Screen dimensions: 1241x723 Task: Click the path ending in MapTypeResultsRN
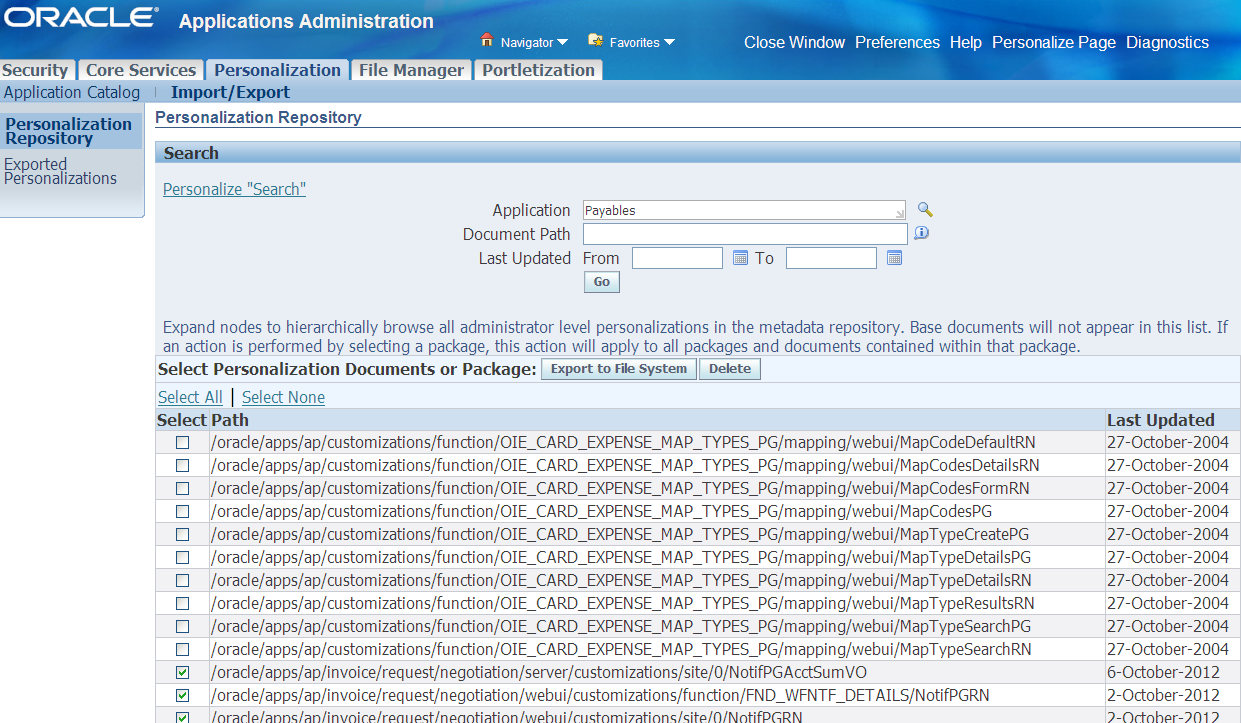point(623,603)
